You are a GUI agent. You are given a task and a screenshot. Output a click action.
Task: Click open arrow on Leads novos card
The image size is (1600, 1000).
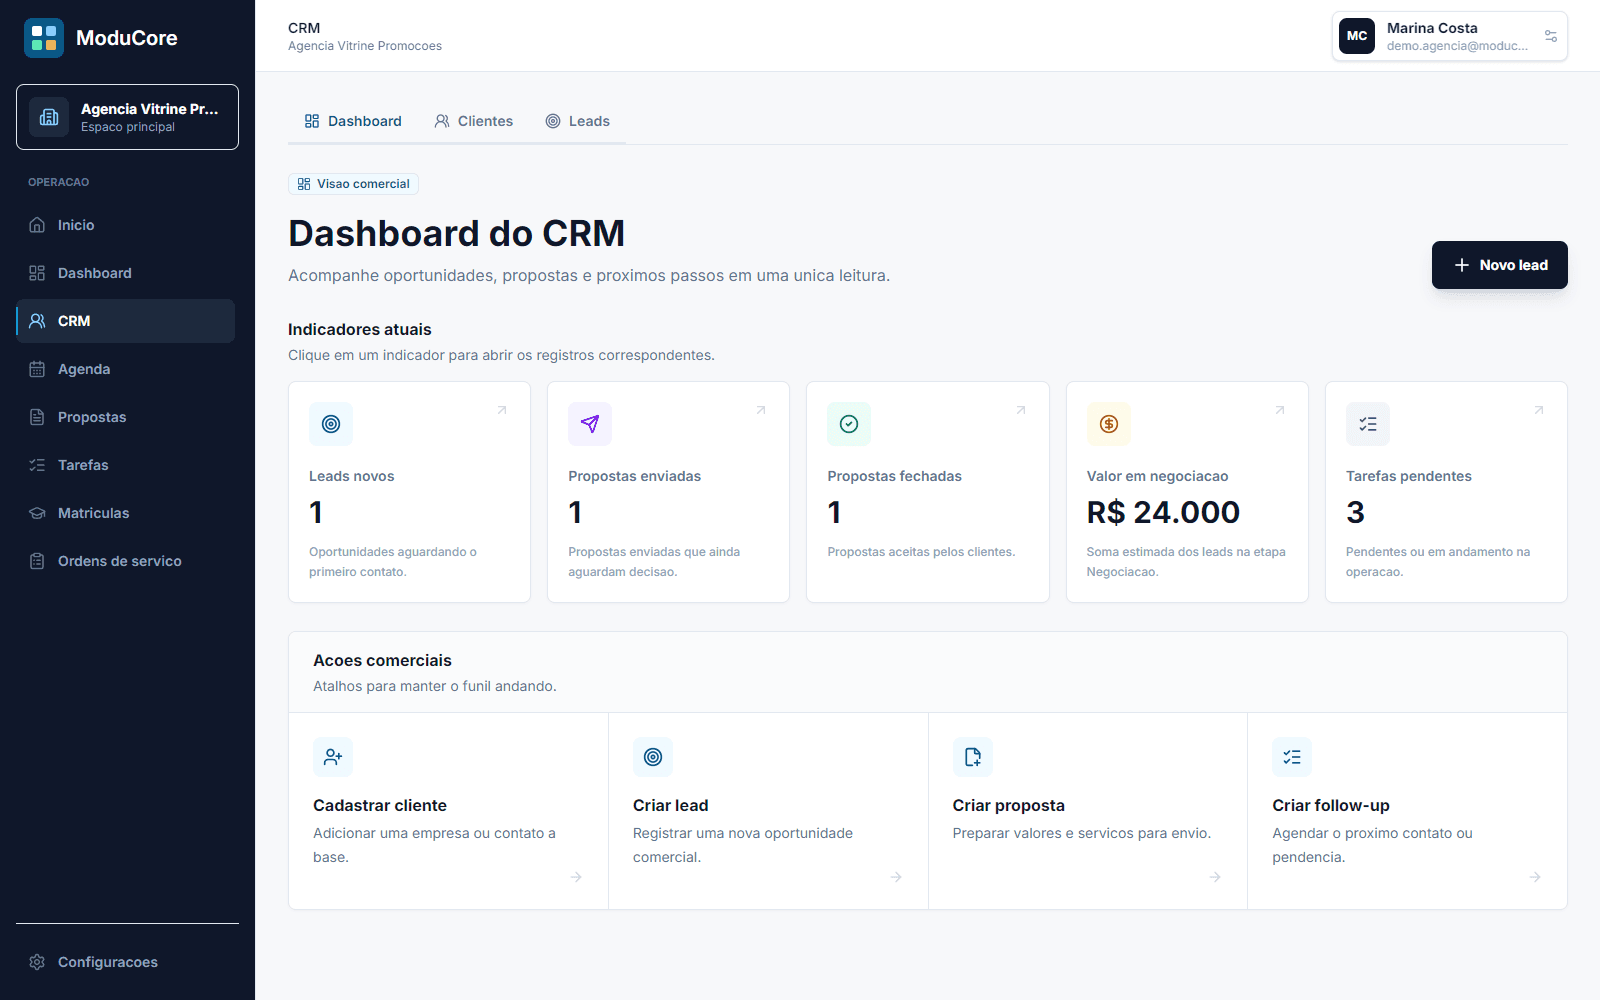[502, 410]
